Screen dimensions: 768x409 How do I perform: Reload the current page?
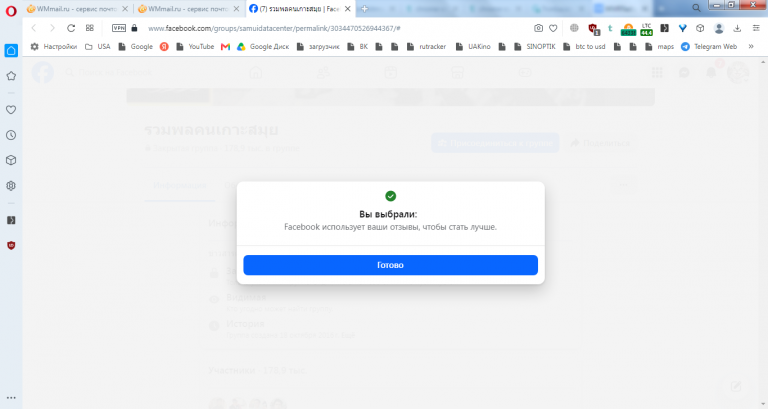[71, 28]
